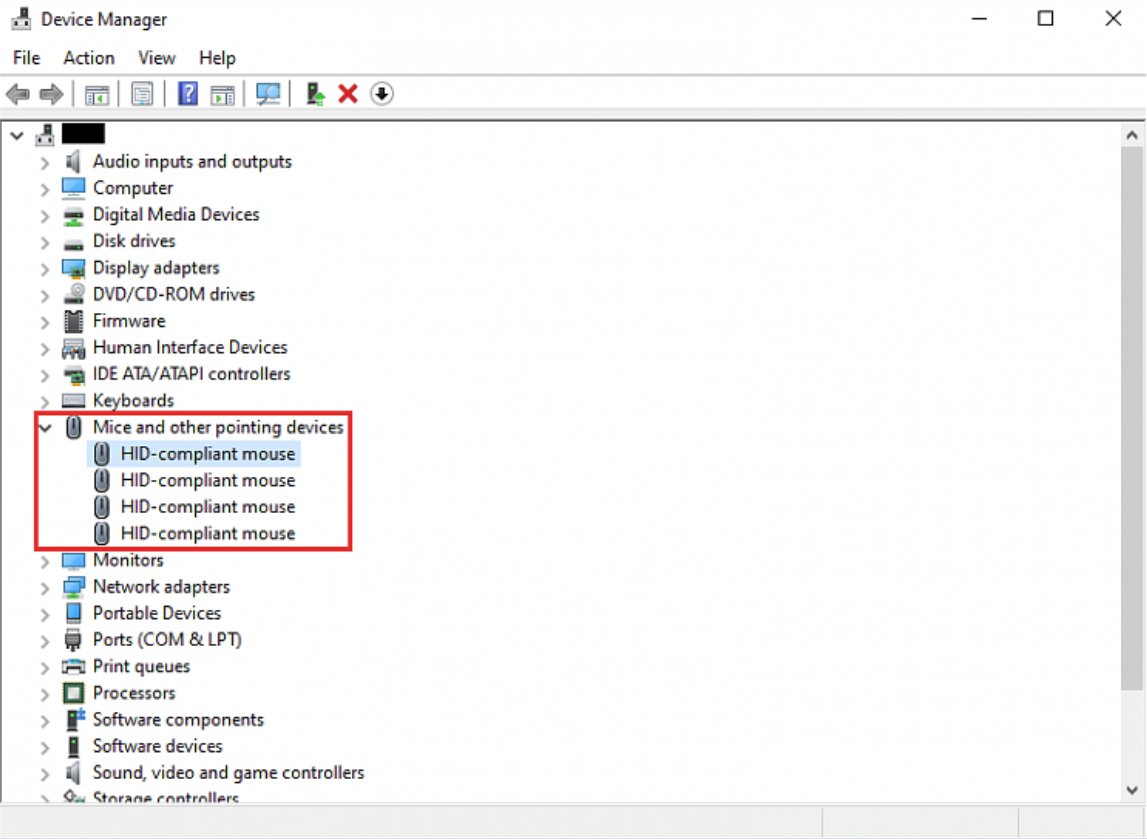Click the Display adapters icon
The image size is (1147, 839).
pos(73,268)
